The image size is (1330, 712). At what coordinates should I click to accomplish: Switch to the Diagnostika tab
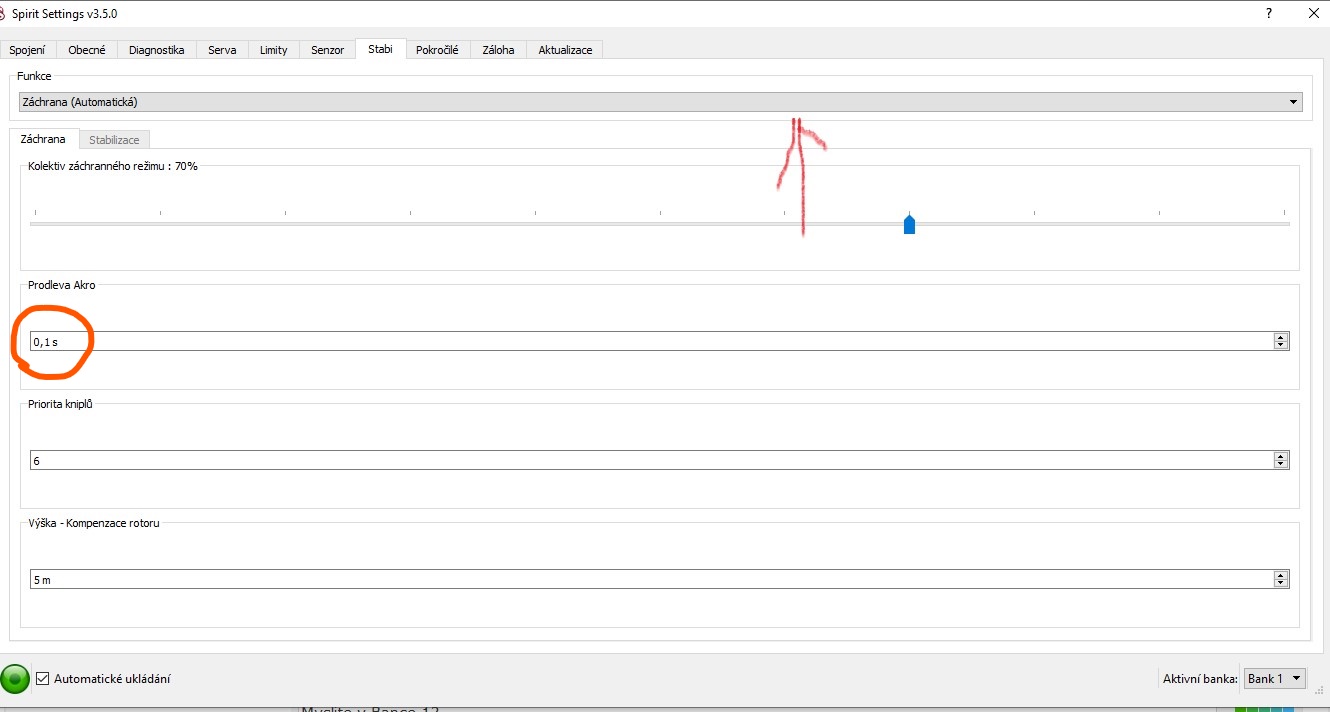(156, 50)
